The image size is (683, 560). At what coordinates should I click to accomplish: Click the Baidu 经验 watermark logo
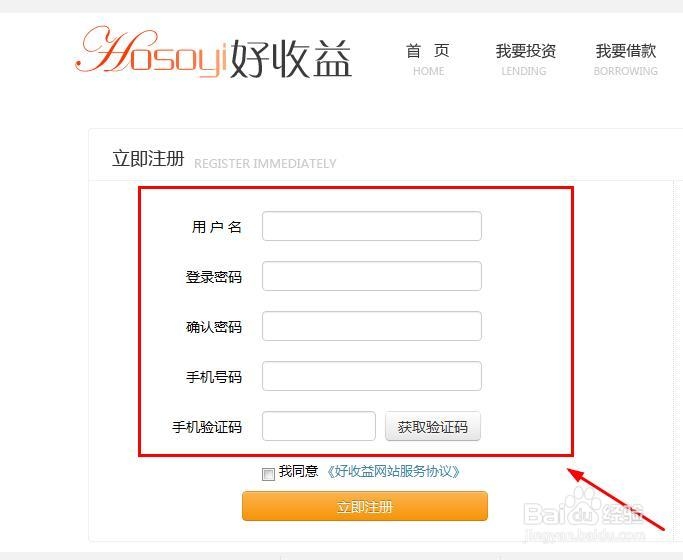pos(584,513)
